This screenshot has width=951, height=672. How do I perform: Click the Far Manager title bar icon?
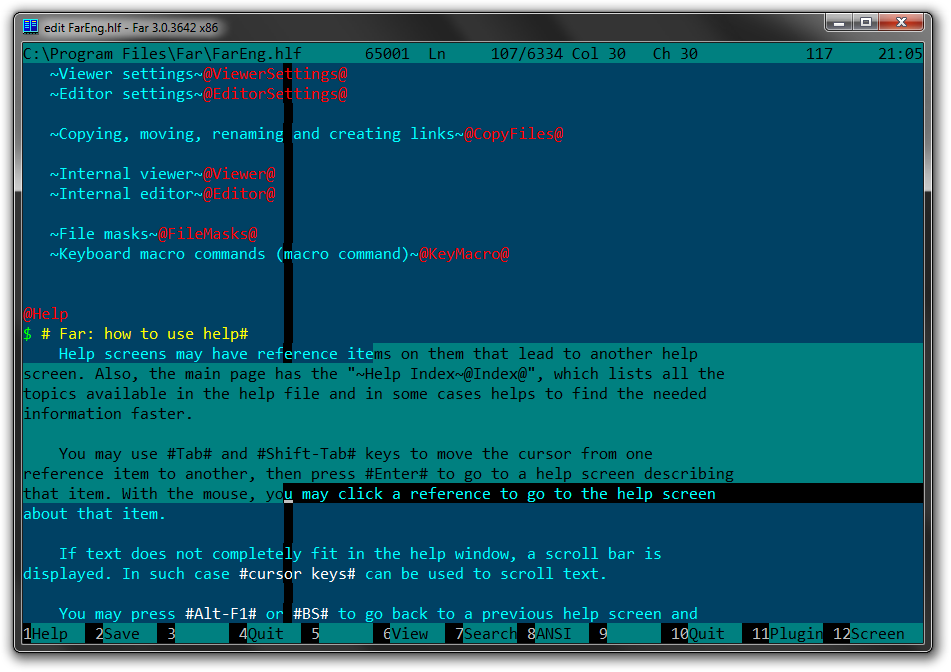point(30,27)
